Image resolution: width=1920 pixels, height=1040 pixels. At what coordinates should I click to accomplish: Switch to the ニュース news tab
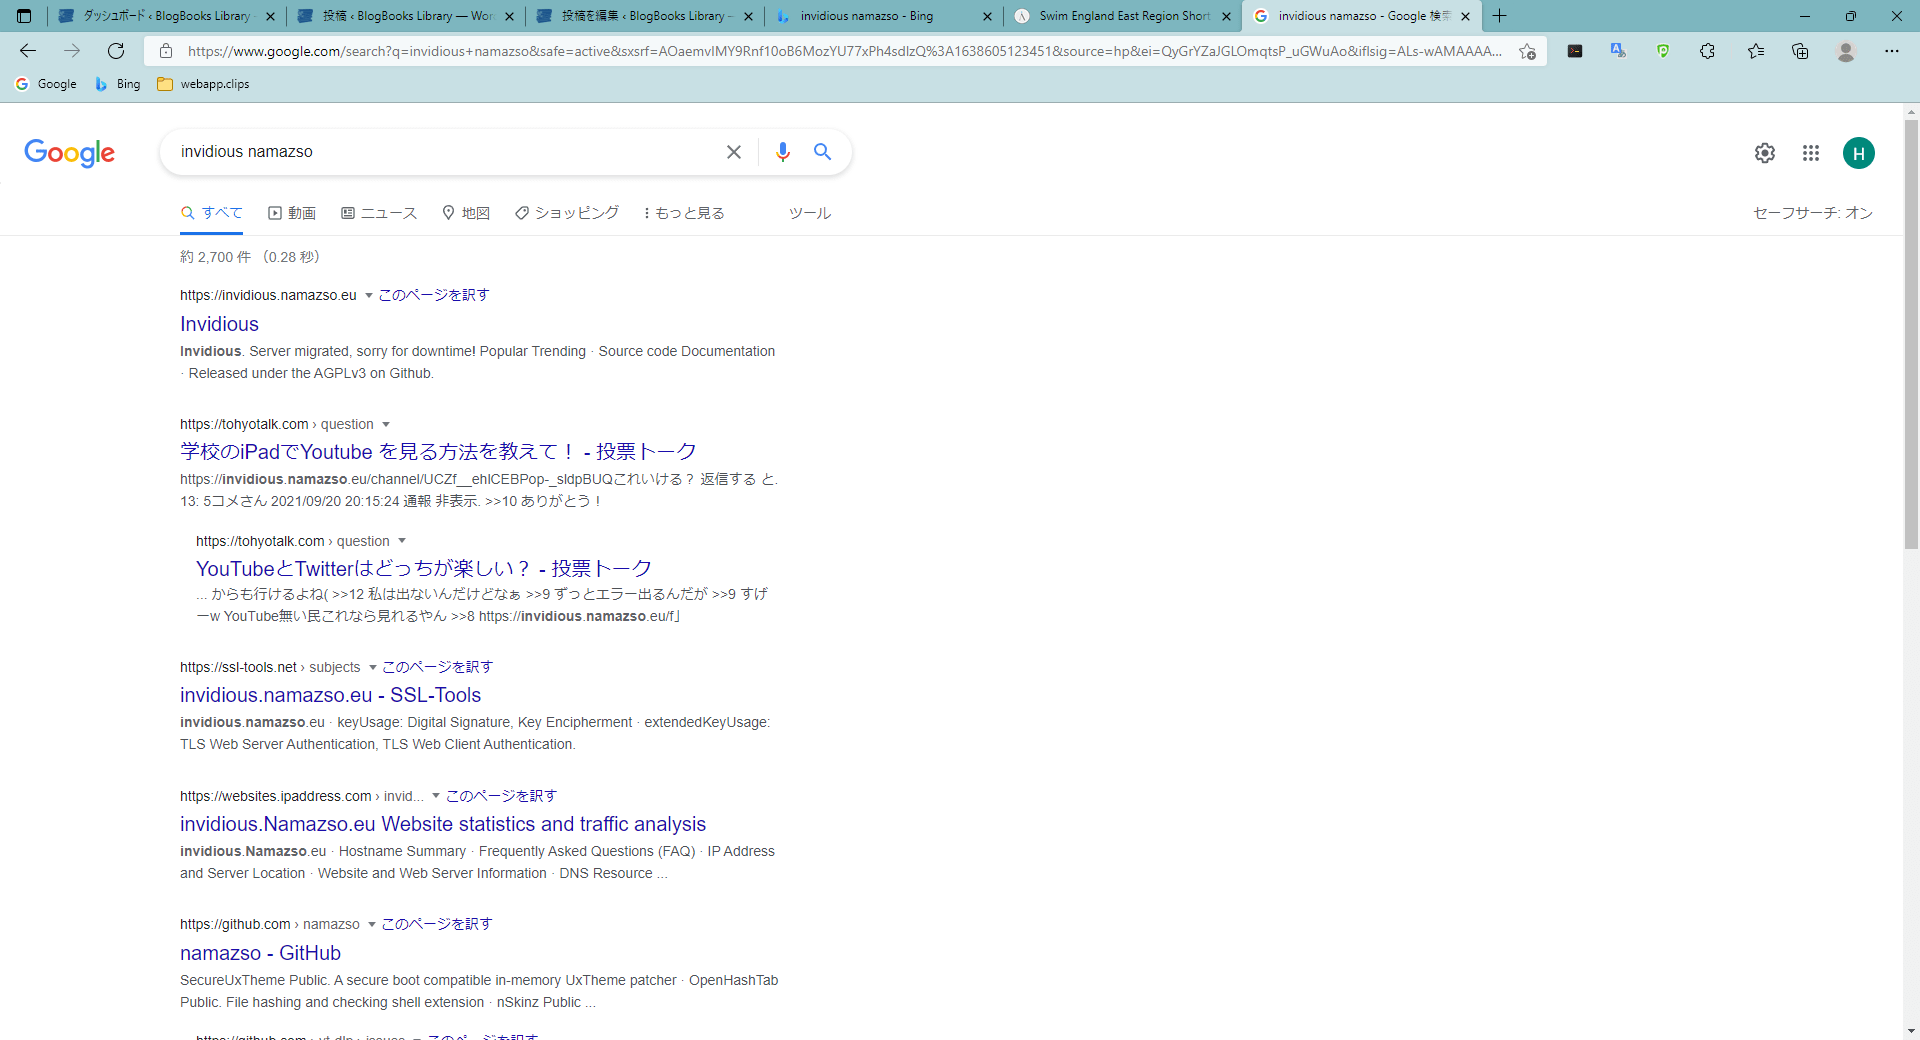379,213
